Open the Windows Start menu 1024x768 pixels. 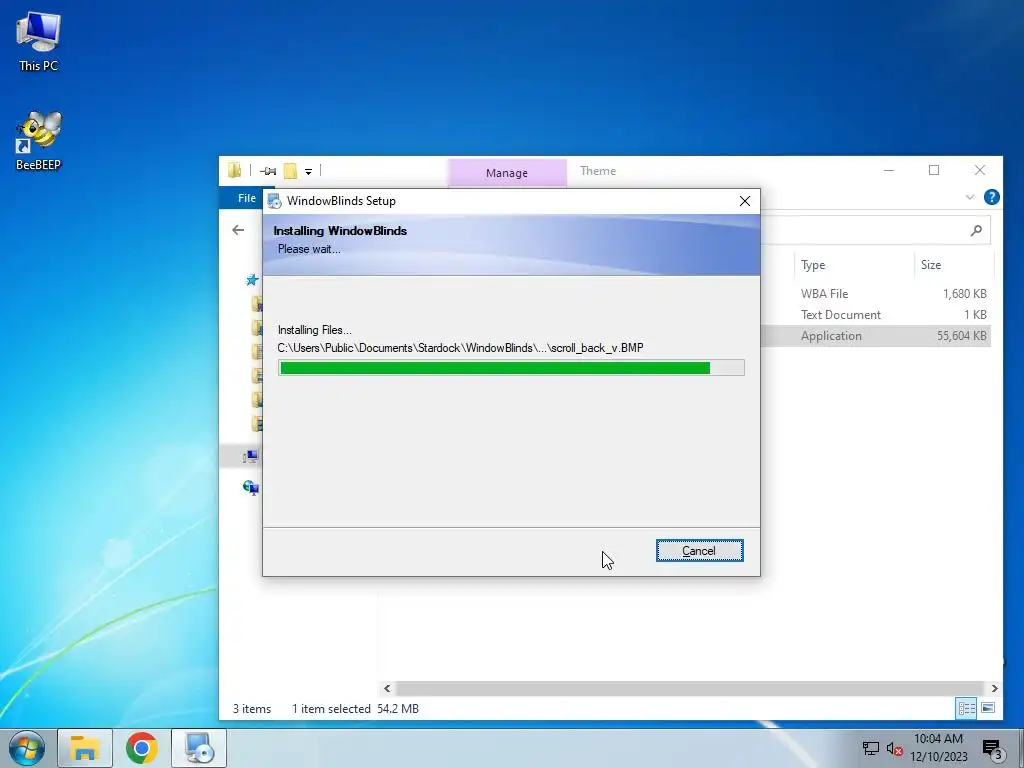pos(27,748)
